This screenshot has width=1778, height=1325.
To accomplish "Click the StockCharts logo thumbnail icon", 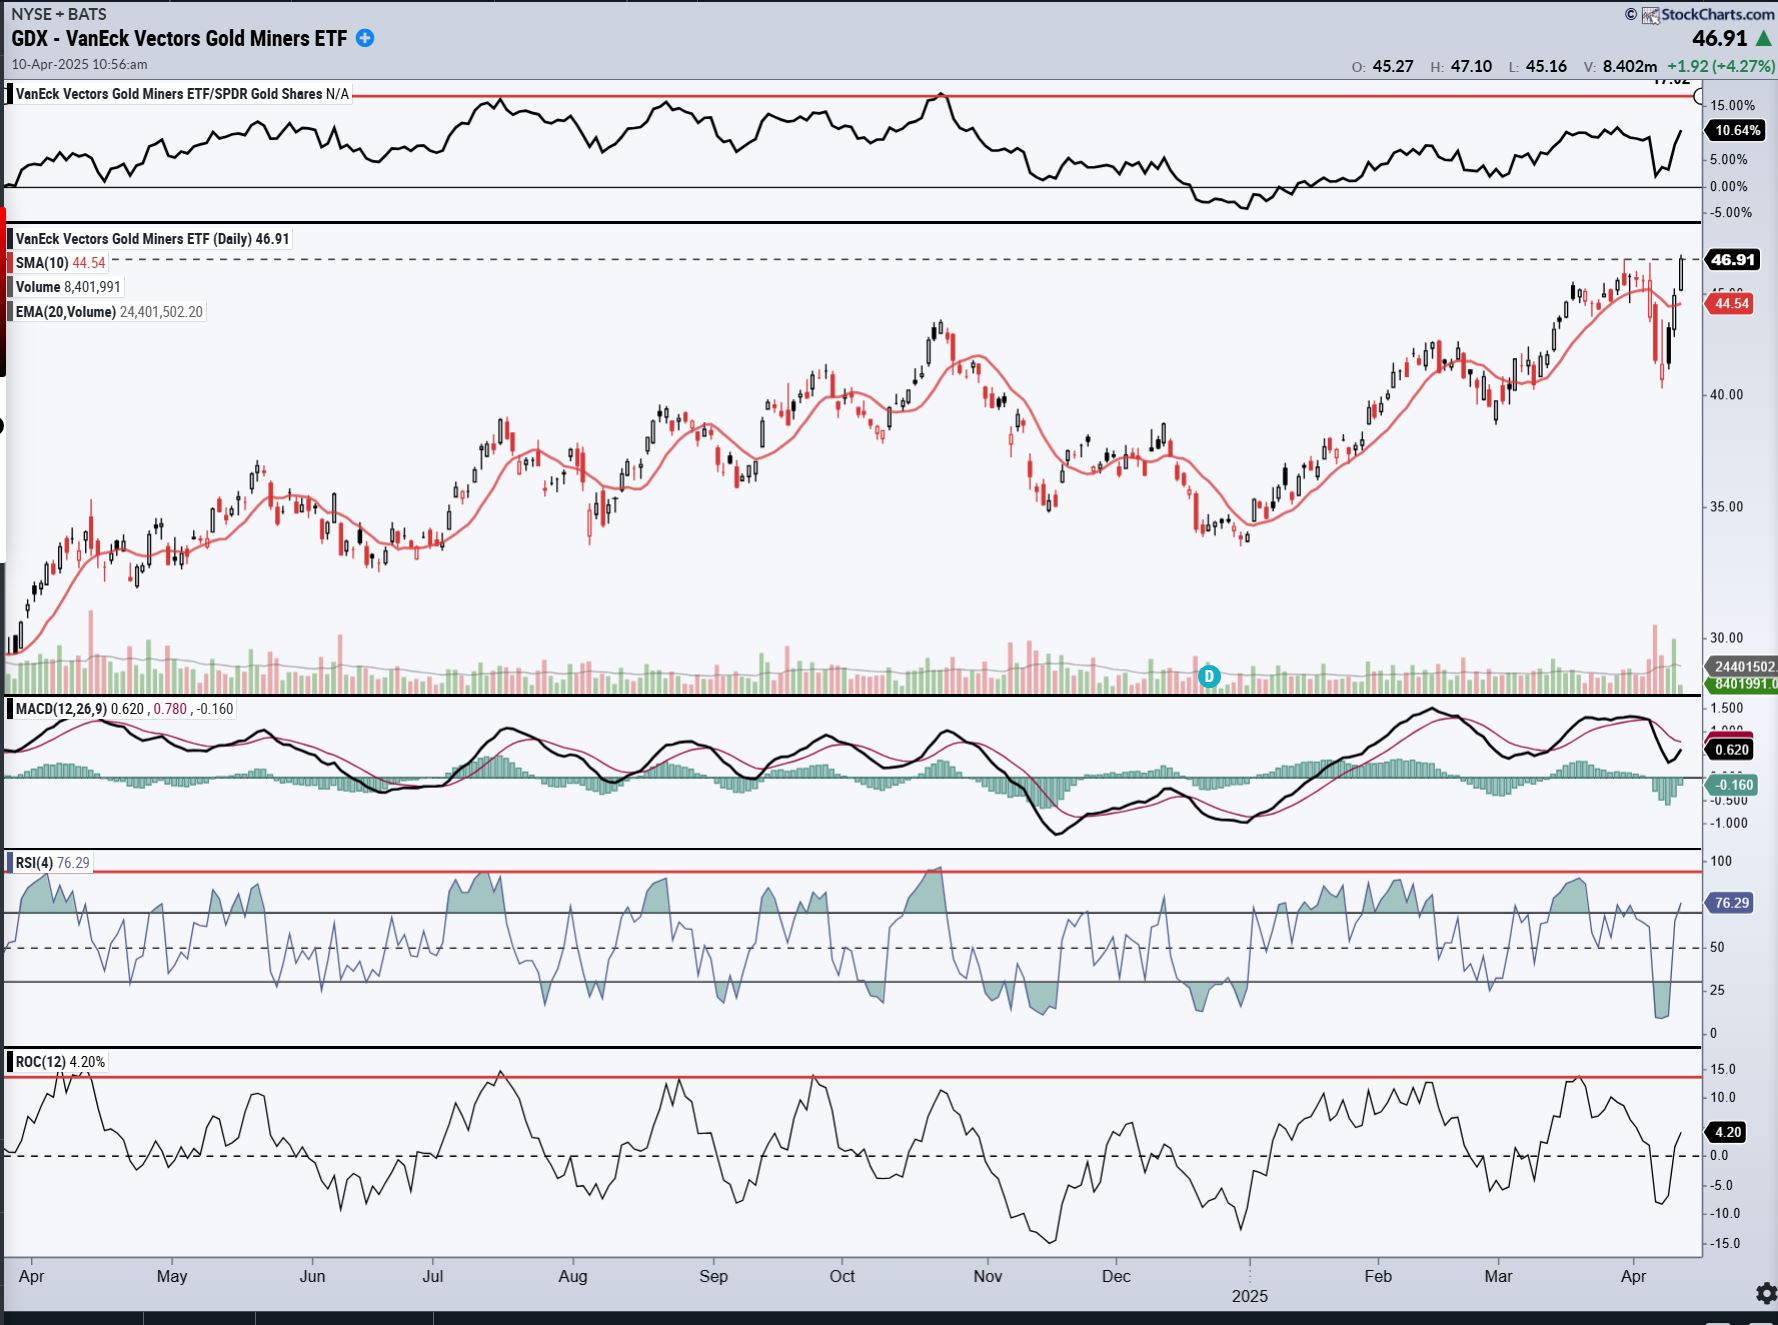I will click(1650, 15).
